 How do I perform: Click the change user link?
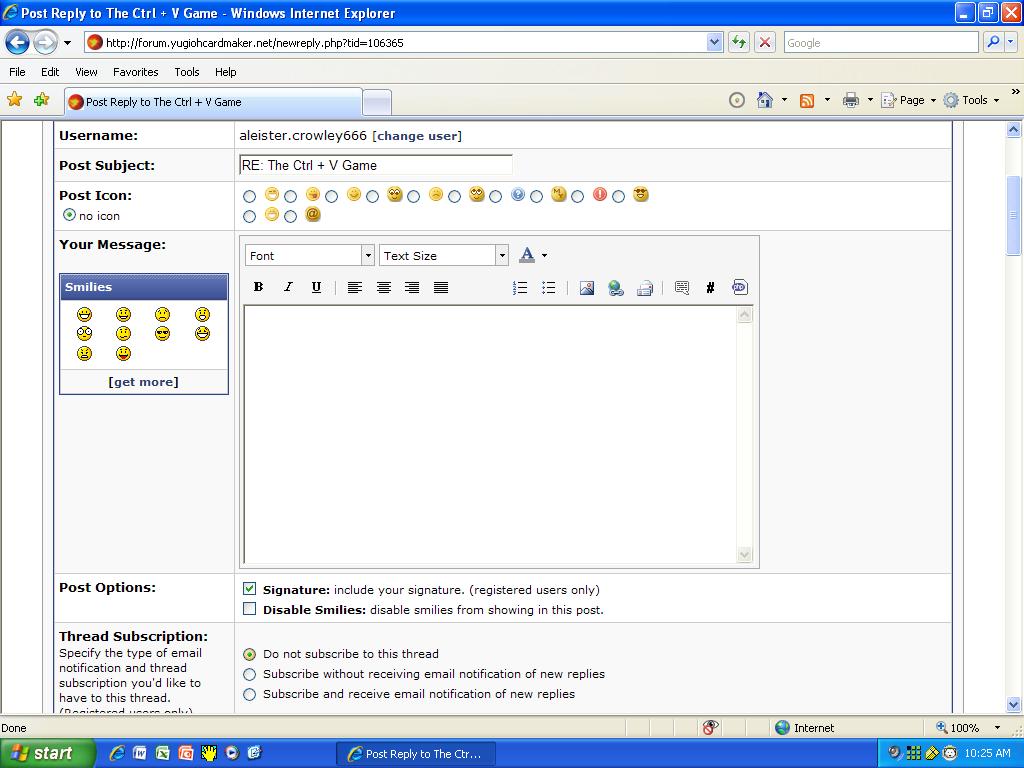coord(417,136)
